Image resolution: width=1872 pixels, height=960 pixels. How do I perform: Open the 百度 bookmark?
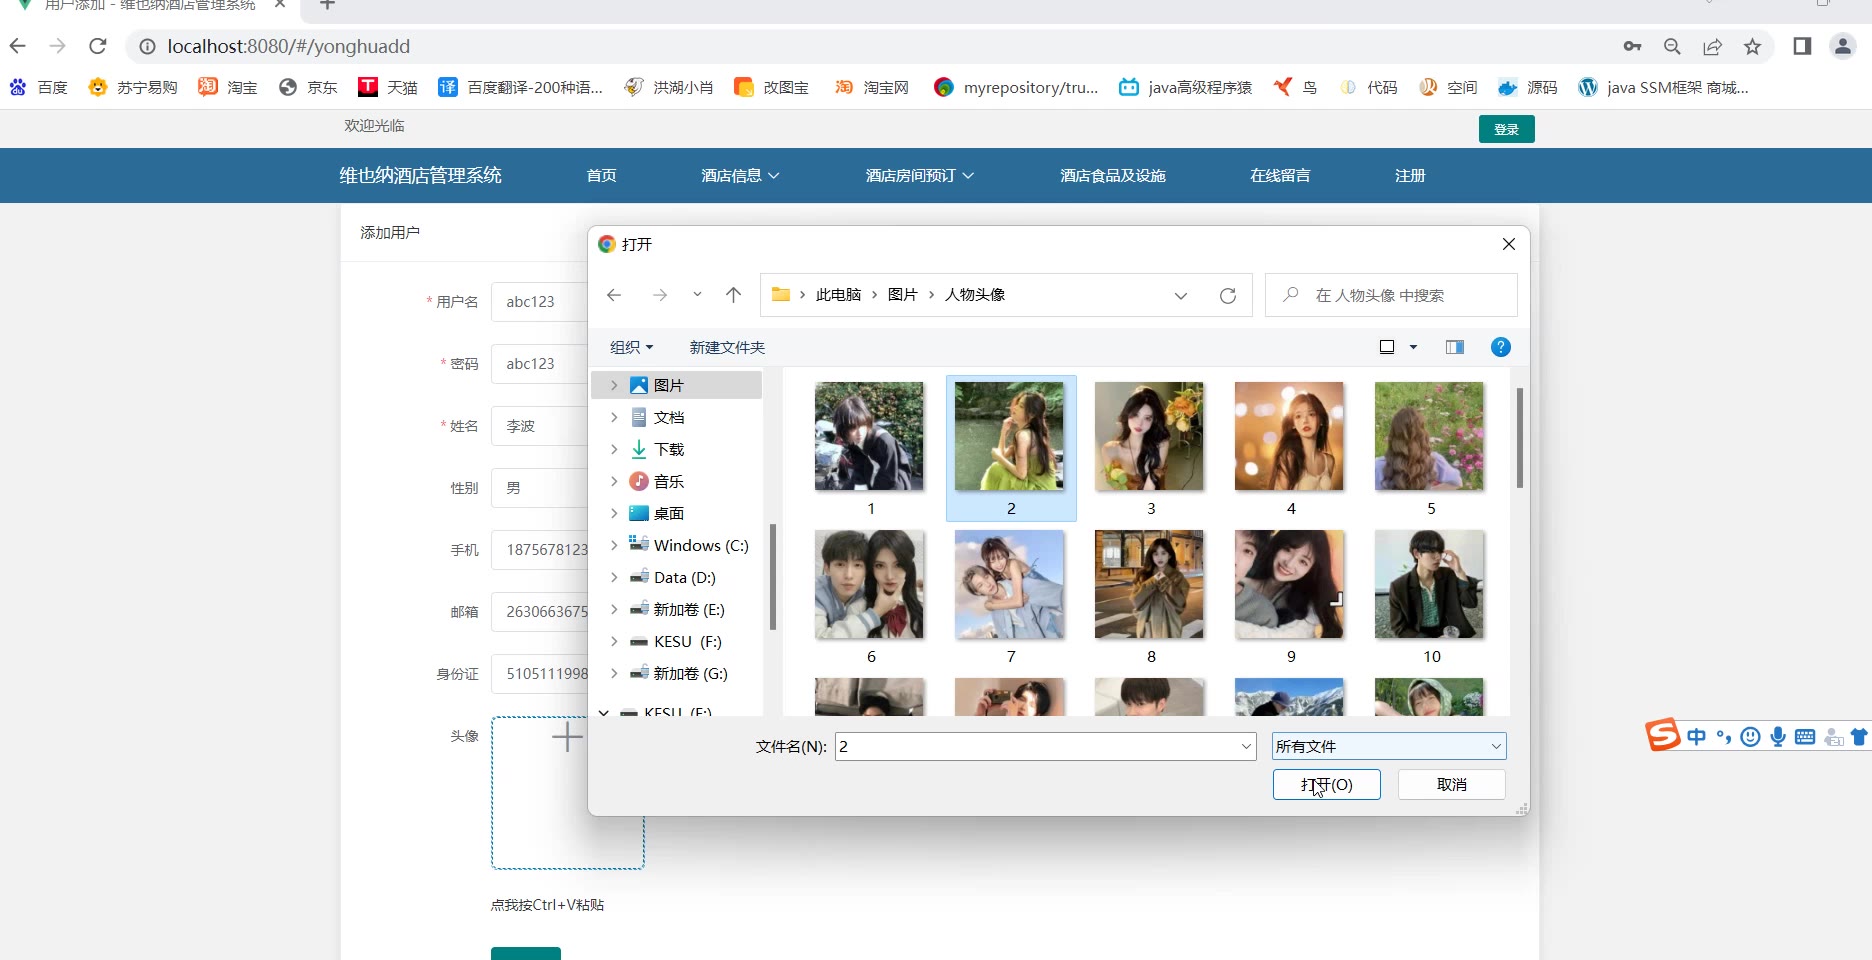pyautogui.click(x=39, y=88)
